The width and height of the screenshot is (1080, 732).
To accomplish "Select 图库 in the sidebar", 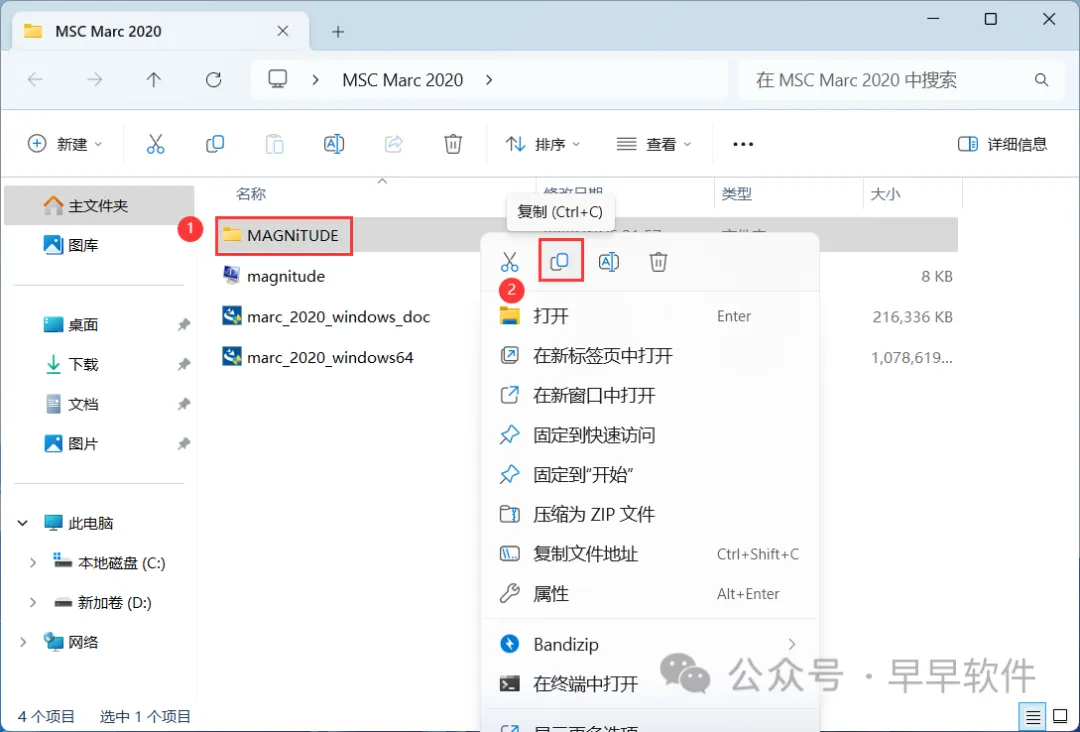I will 99,244.
